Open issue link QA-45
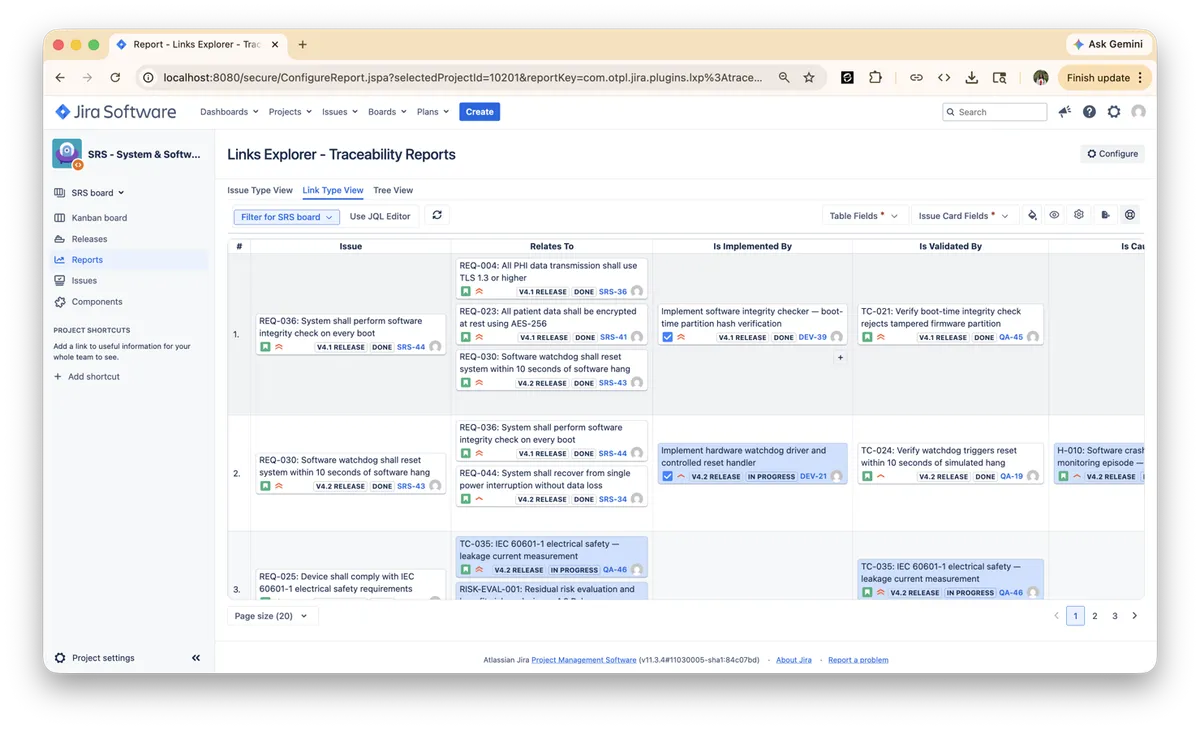1200x730 pixels. pyautogui.click(x=1011, y=338)
